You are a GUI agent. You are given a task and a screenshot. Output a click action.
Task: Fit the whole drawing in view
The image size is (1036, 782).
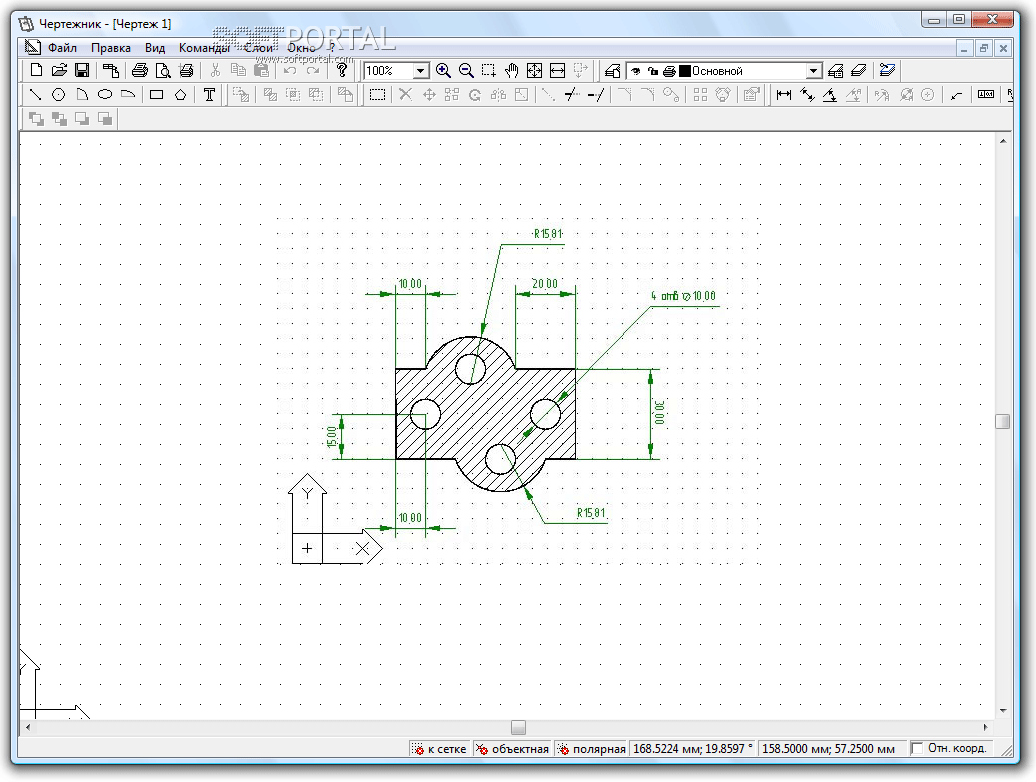click(x=534, y=70)
